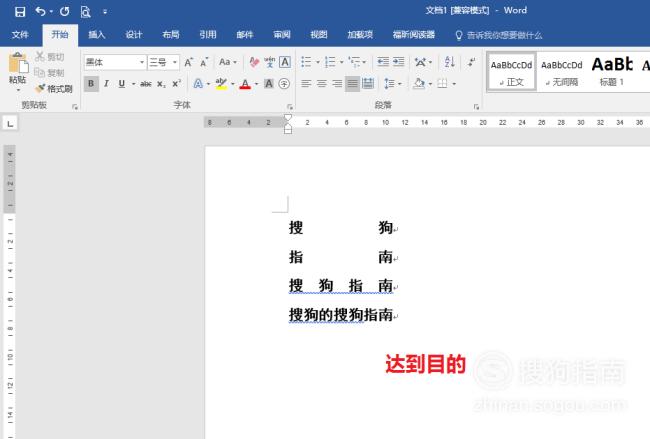Open the quick access toolbar customization arrow
The image size is (650, 439).
(105, 12)
